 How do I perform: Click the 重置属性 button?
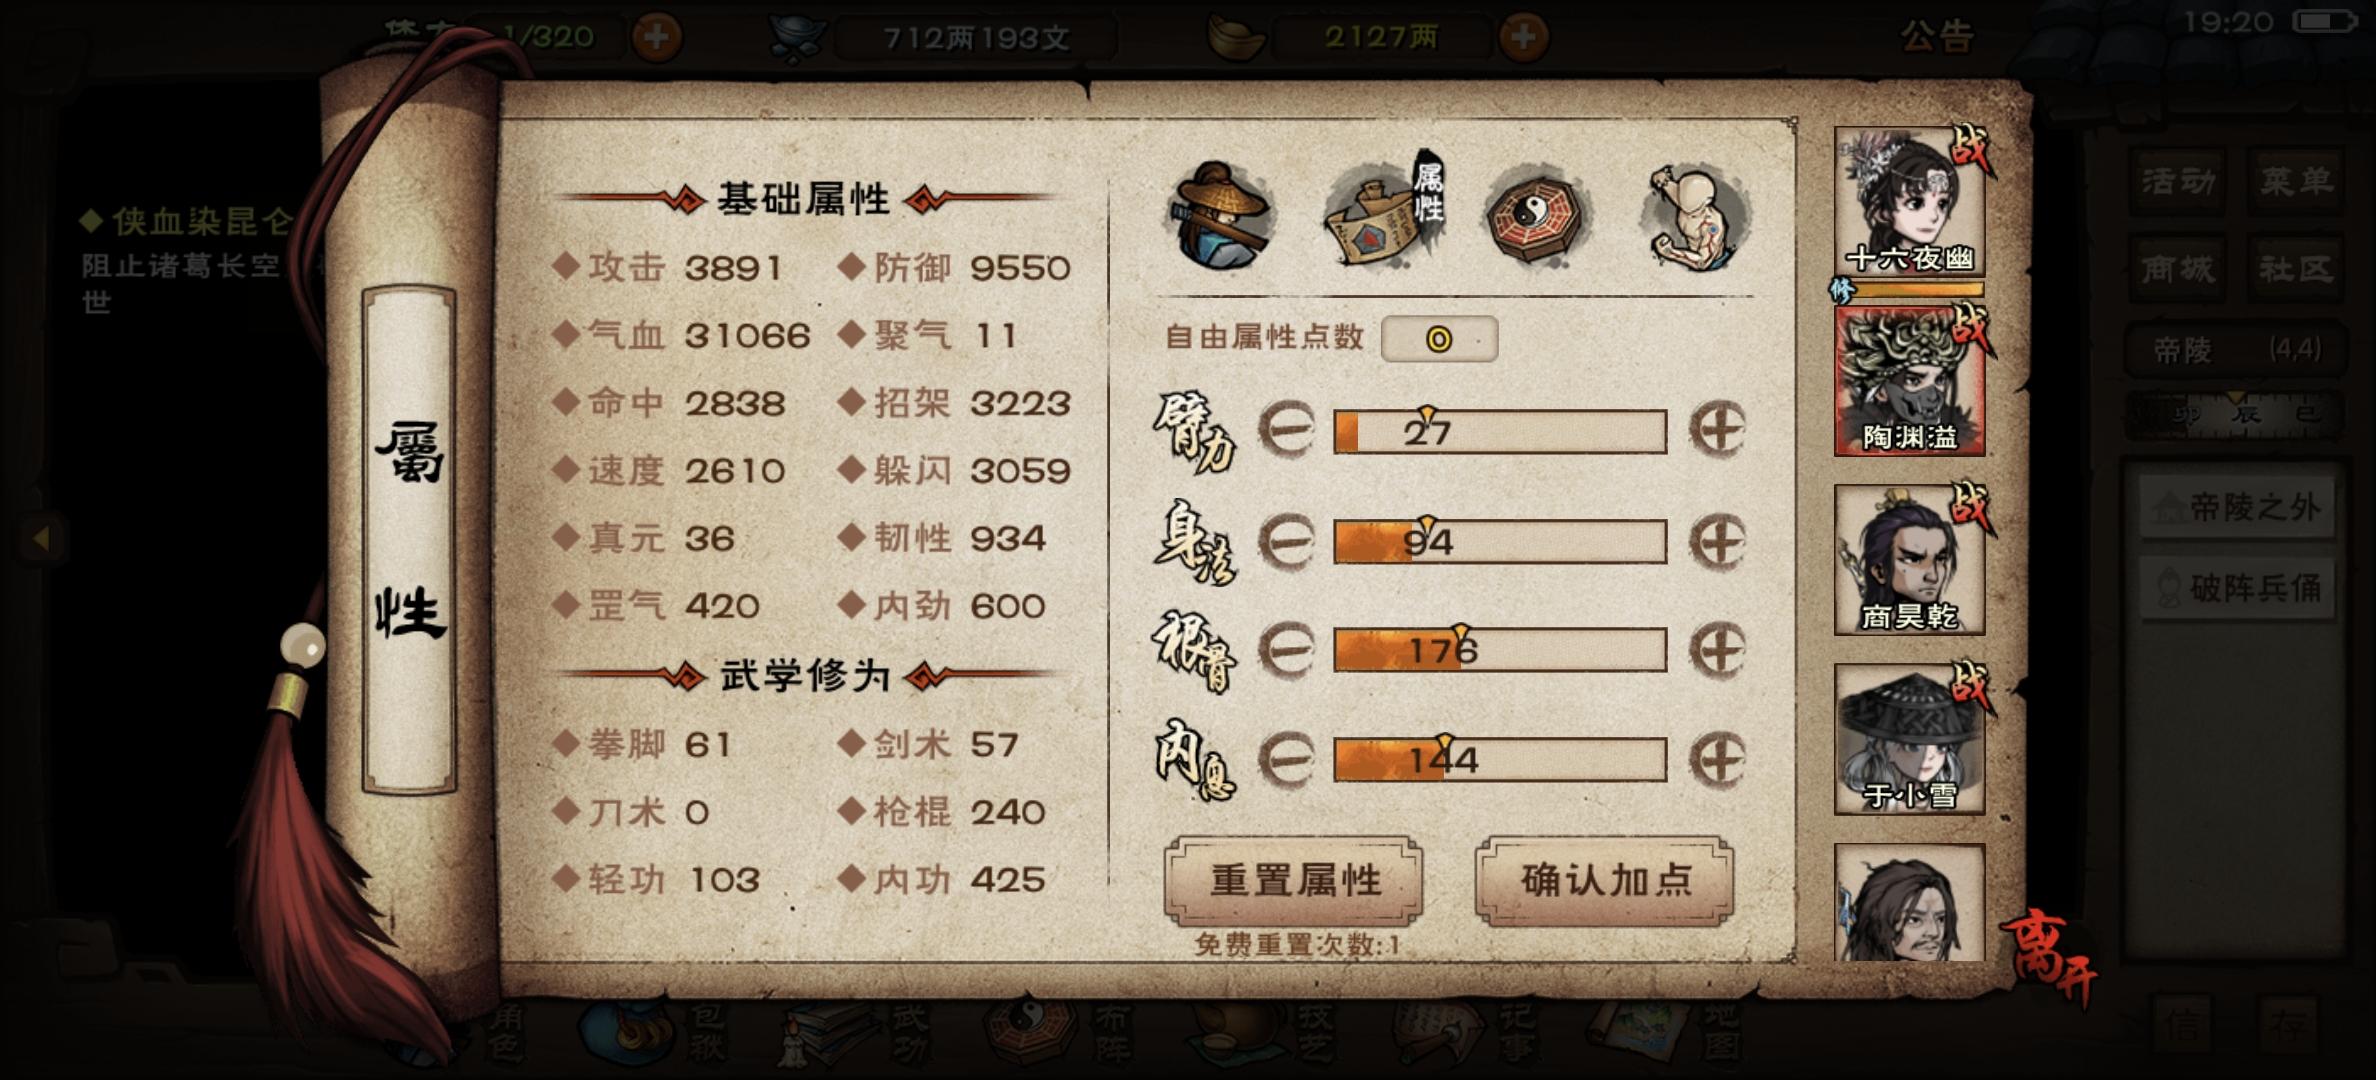pyautogui.click(x=1294, y=880)
